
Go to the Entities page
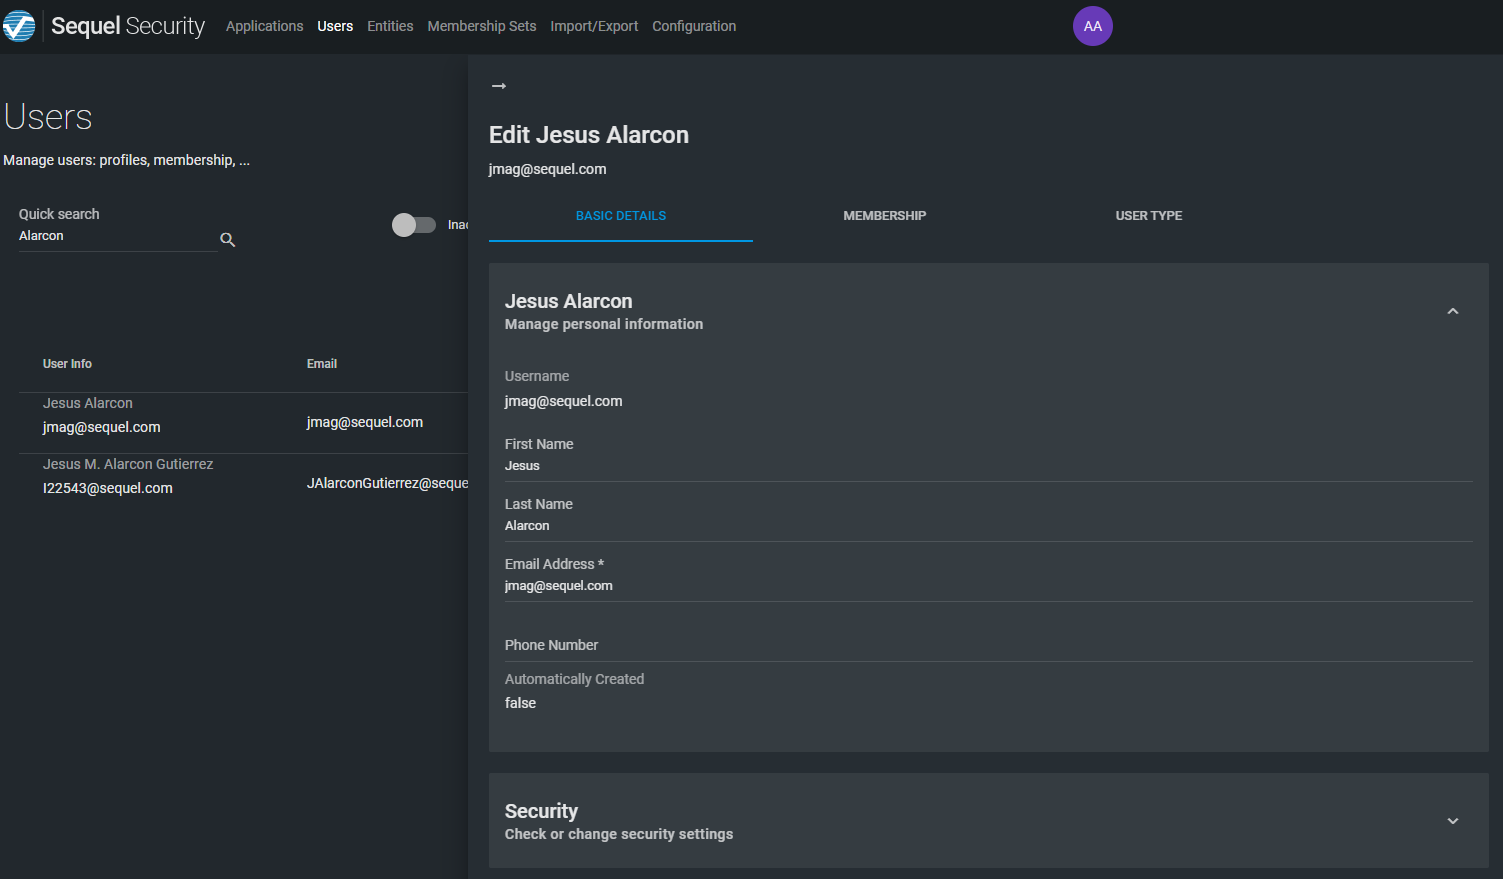pyautogui.click(x=390, y=26)
